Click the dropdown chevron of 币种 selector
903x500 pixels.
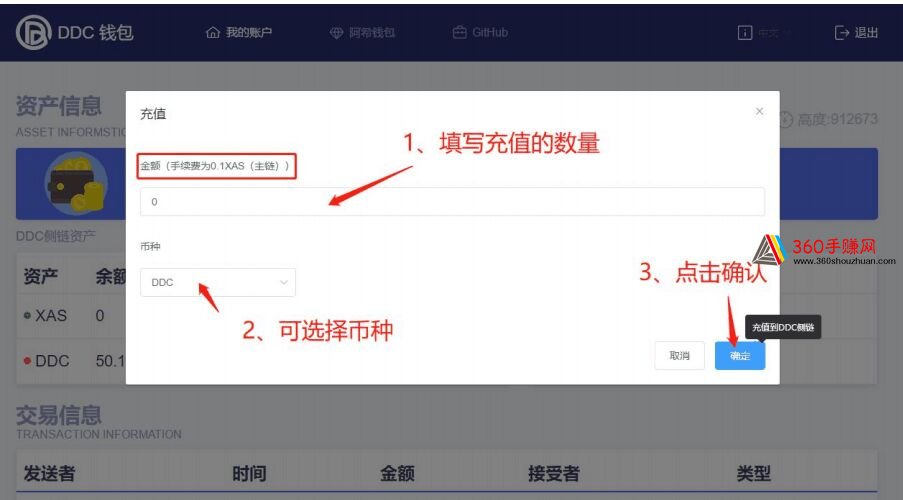(283, 282)
